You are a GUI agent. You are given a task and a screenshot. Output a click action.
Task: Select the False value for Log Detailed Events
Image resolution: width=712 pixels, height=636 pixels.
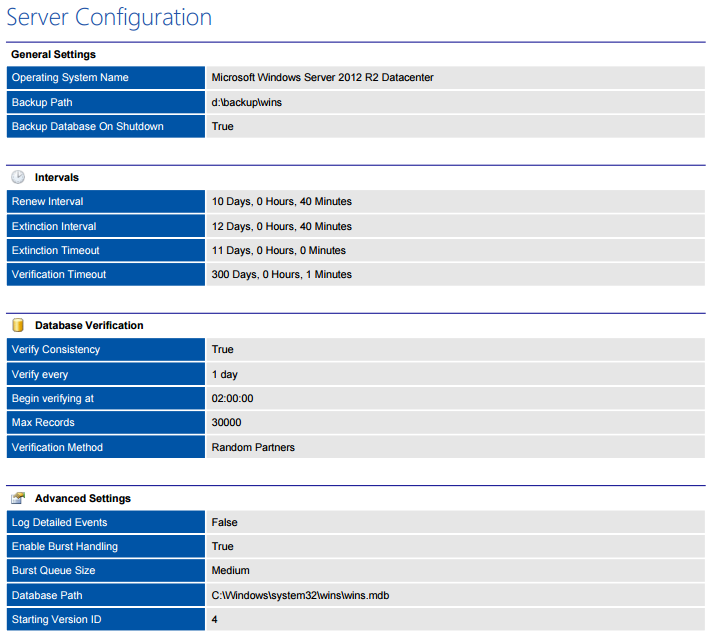(x=224, y=523)
